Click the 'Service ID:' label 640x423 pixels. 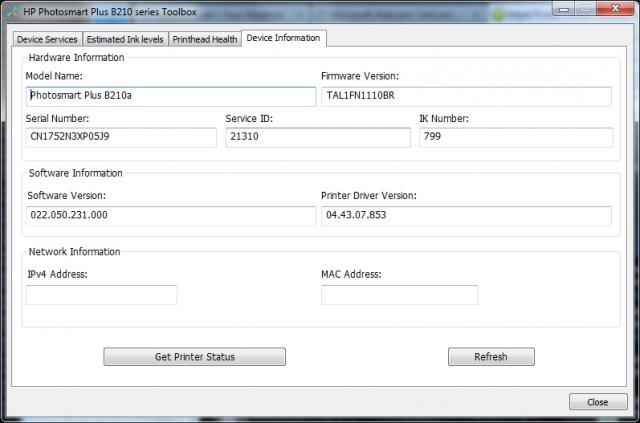(249, 118)
